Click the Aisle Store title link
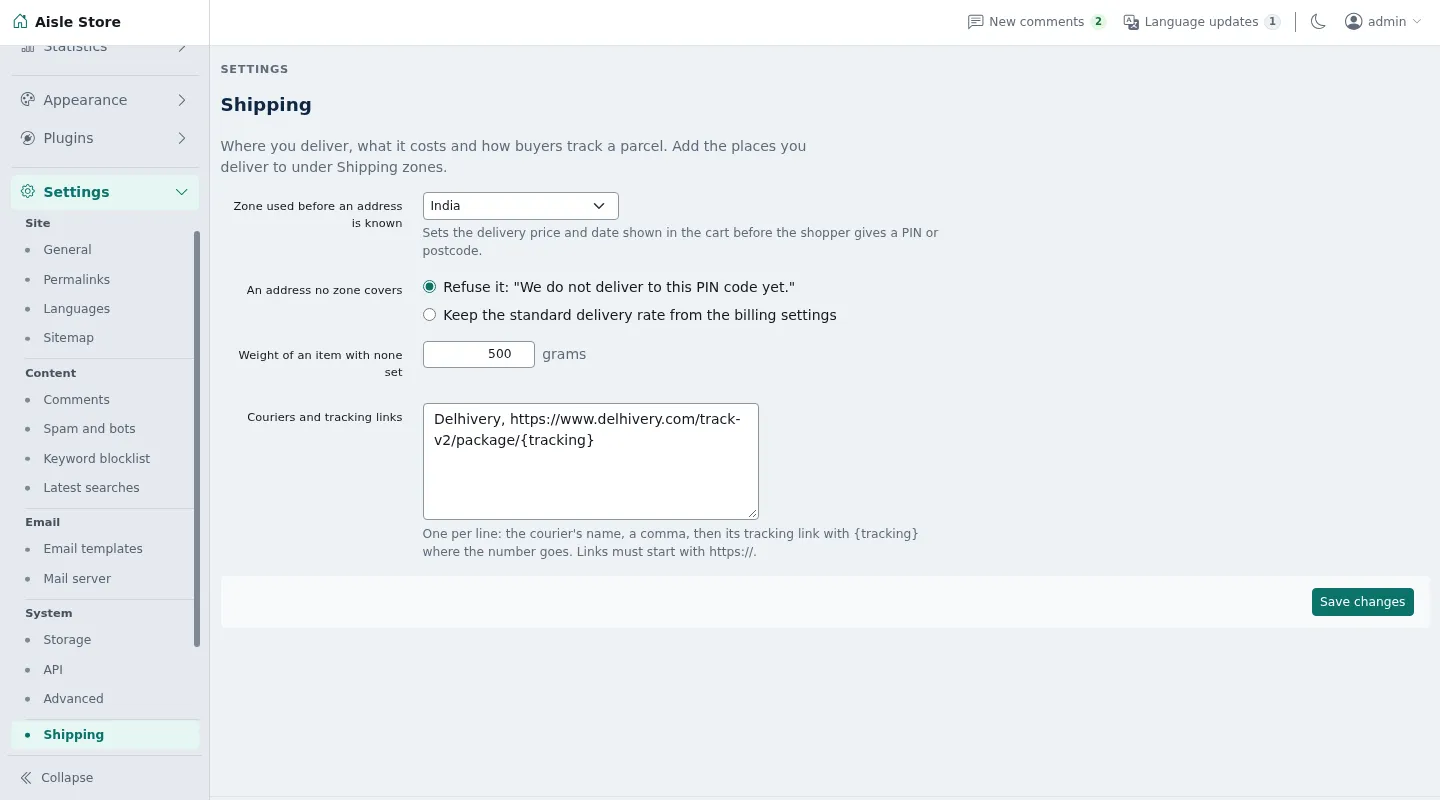The image size is (1440, 800). (78, 22)
